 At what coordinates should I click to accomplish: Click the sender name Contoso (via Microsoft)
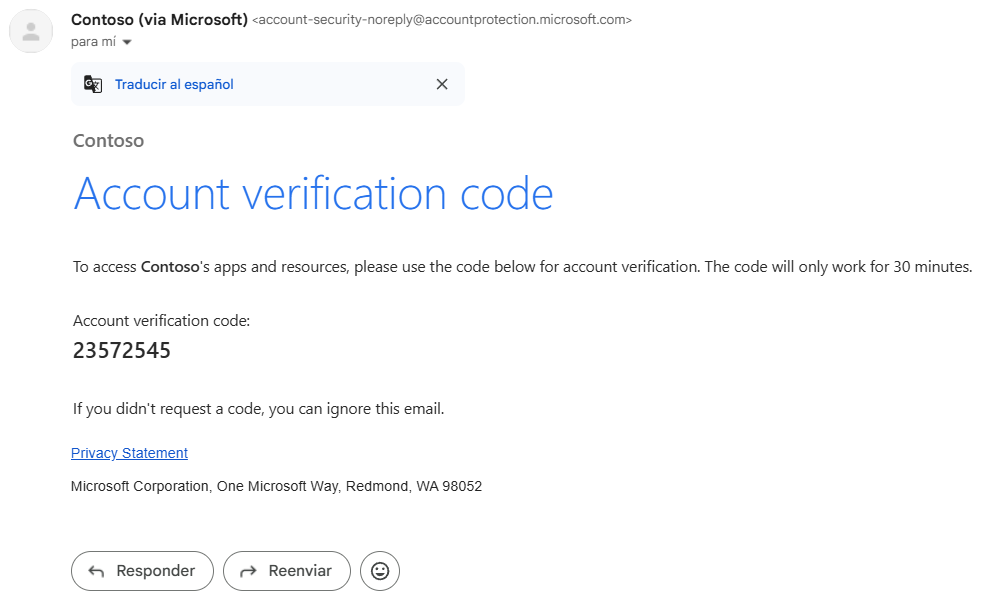click(x=160, y=20)
